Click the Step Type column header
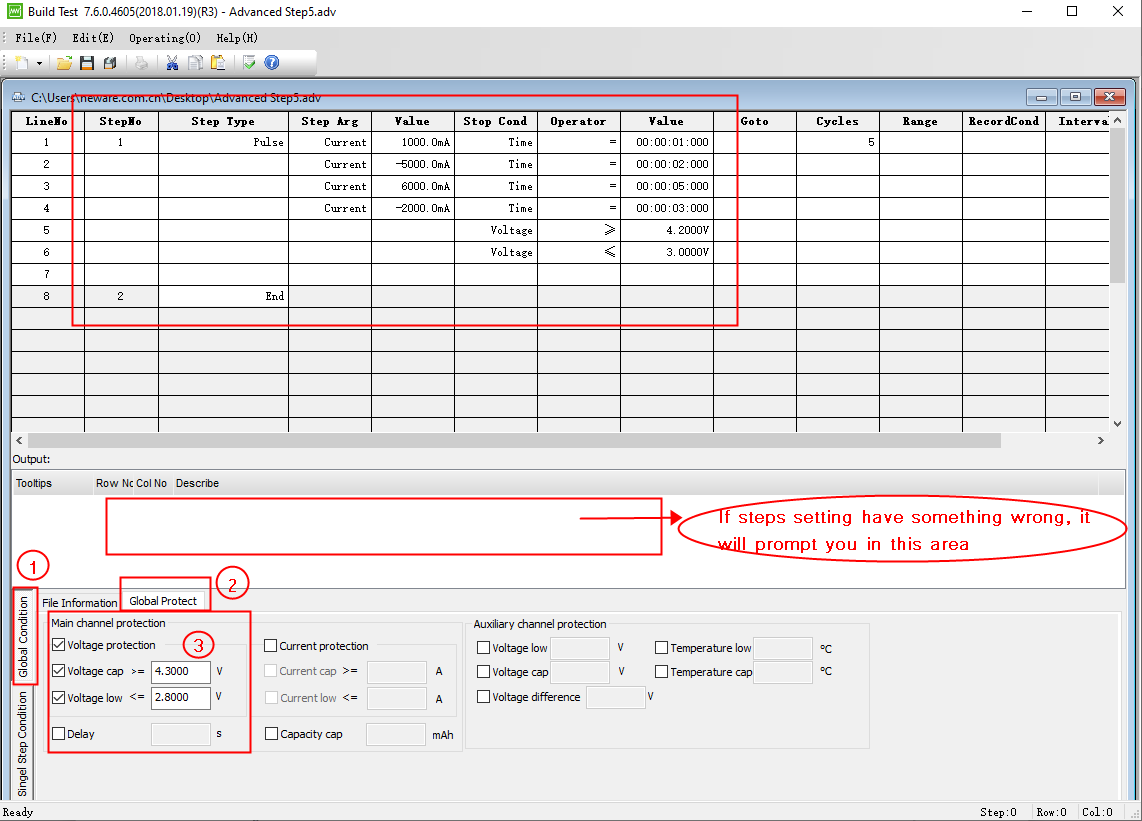This screenshot has width=1142, height=821. click(223, 122)
